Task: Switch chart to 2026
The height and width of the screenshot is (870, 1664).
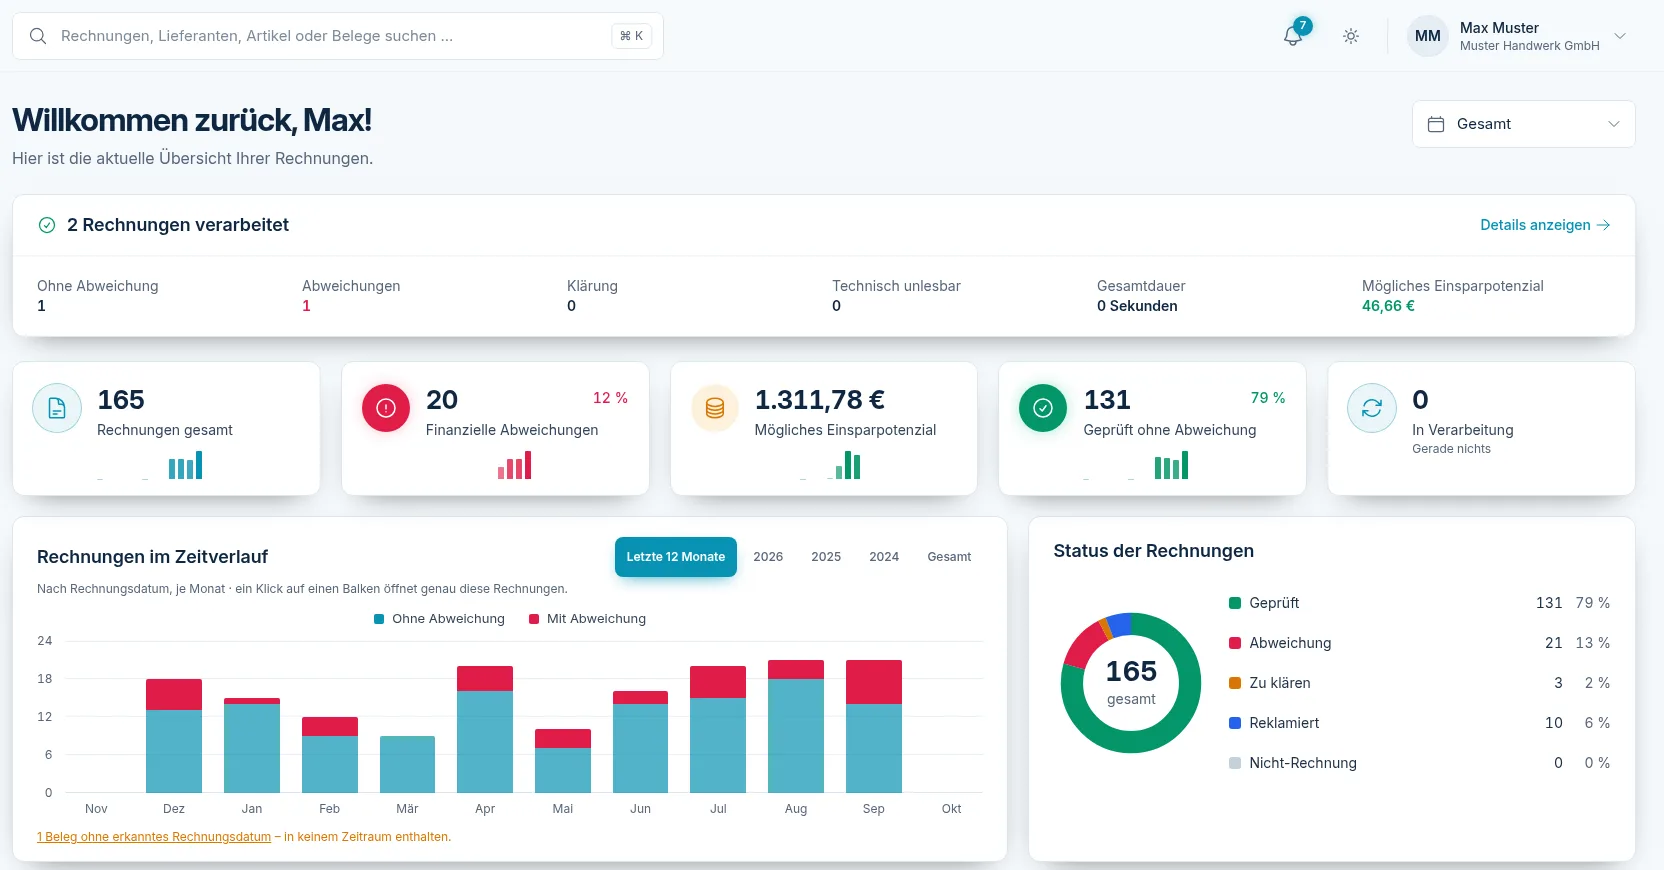Action: point(768,557)
